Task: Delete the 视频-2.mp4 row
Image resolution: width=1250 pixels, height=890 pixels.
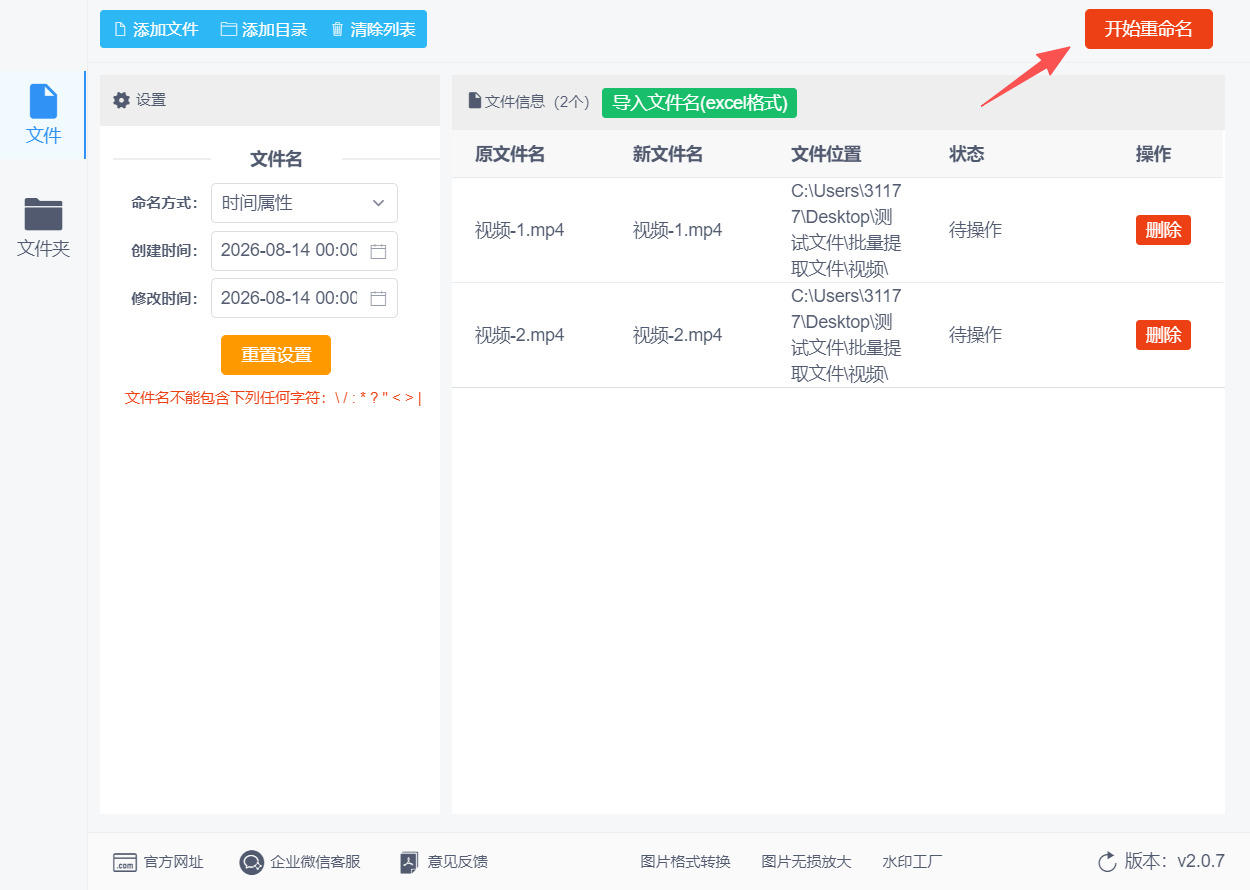Action: (1163, 335)
